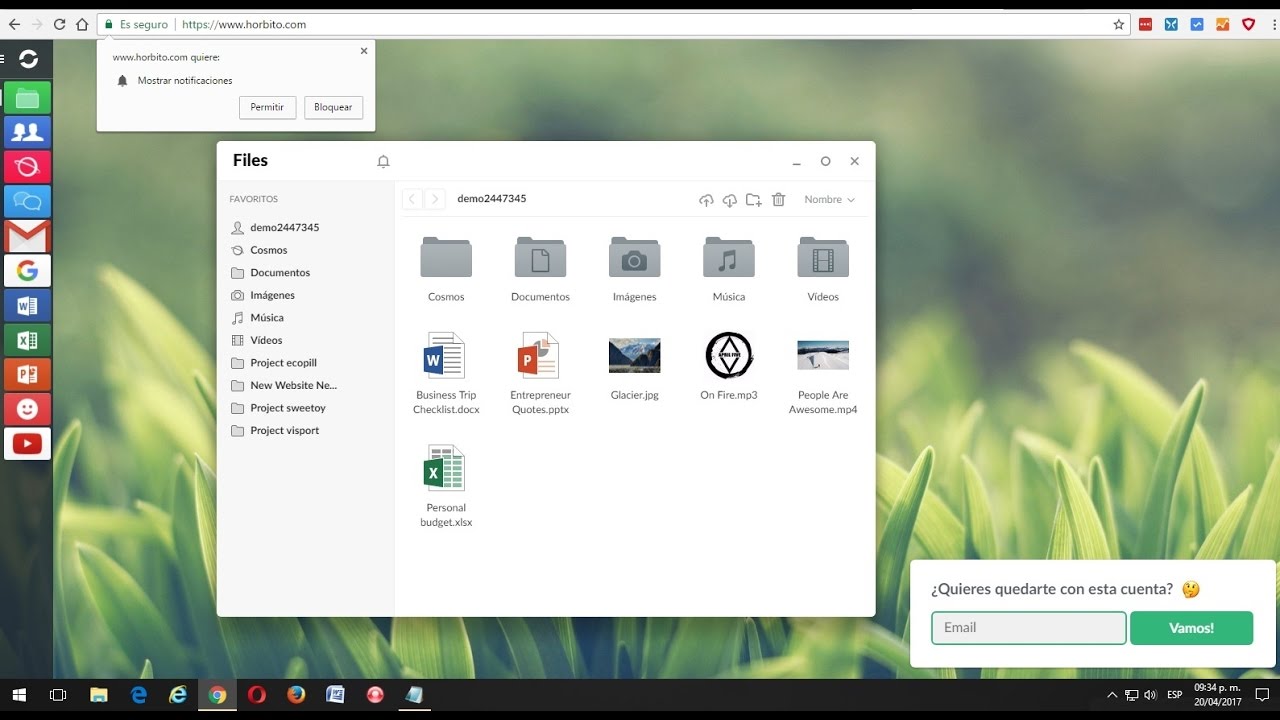Click Permitir on the notification prompt
Screen dimensions: 1280x720
coord(267,107)
